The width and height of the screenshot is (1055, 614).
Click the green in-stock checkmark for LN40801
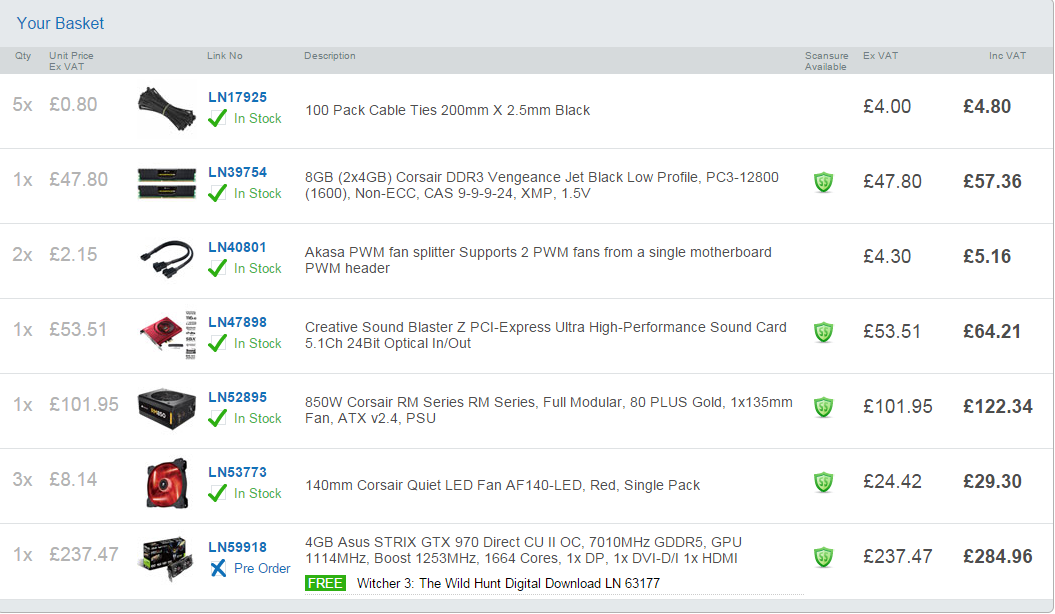point(217,268)
